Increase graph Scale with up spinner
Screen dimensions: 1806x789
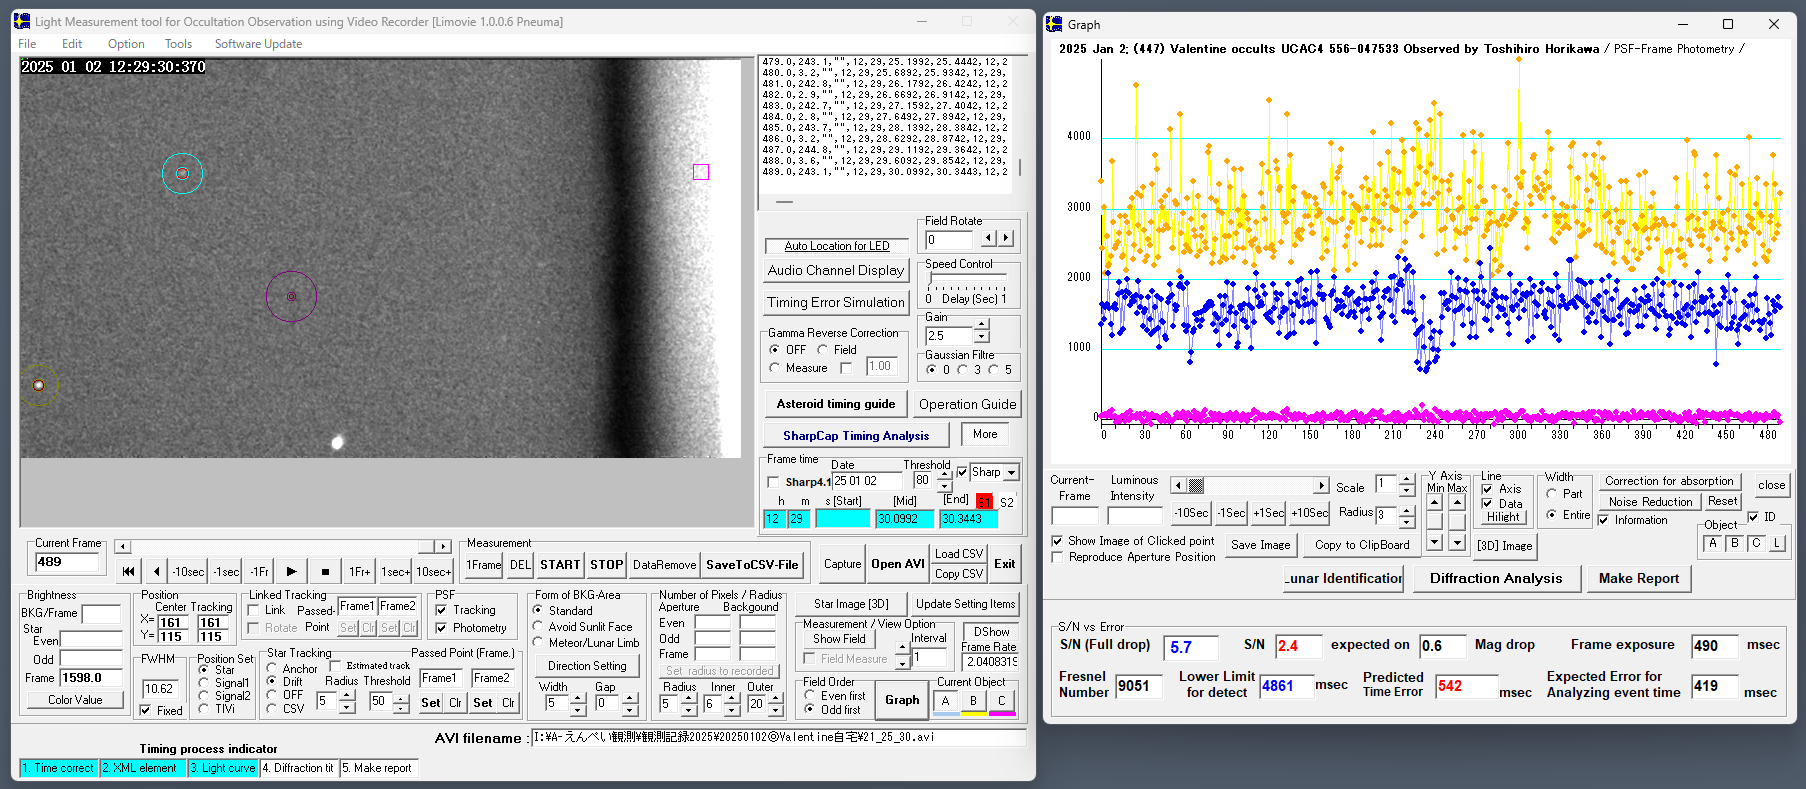(1407, 479)
